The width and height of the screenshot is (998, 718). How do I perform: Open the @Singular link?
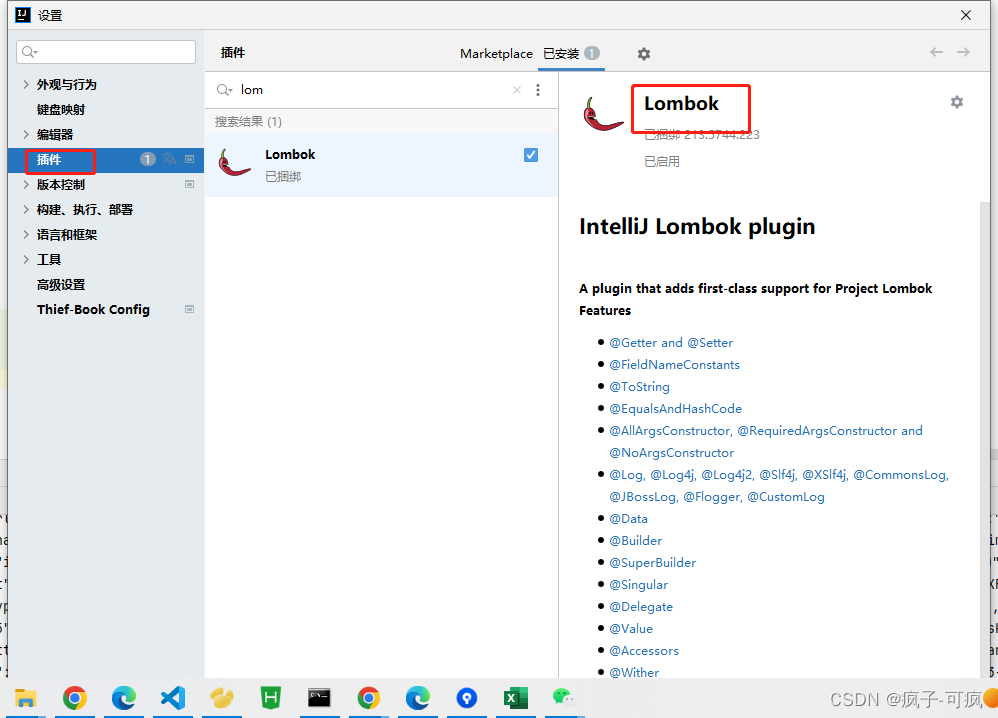click(x=638, y=584)
